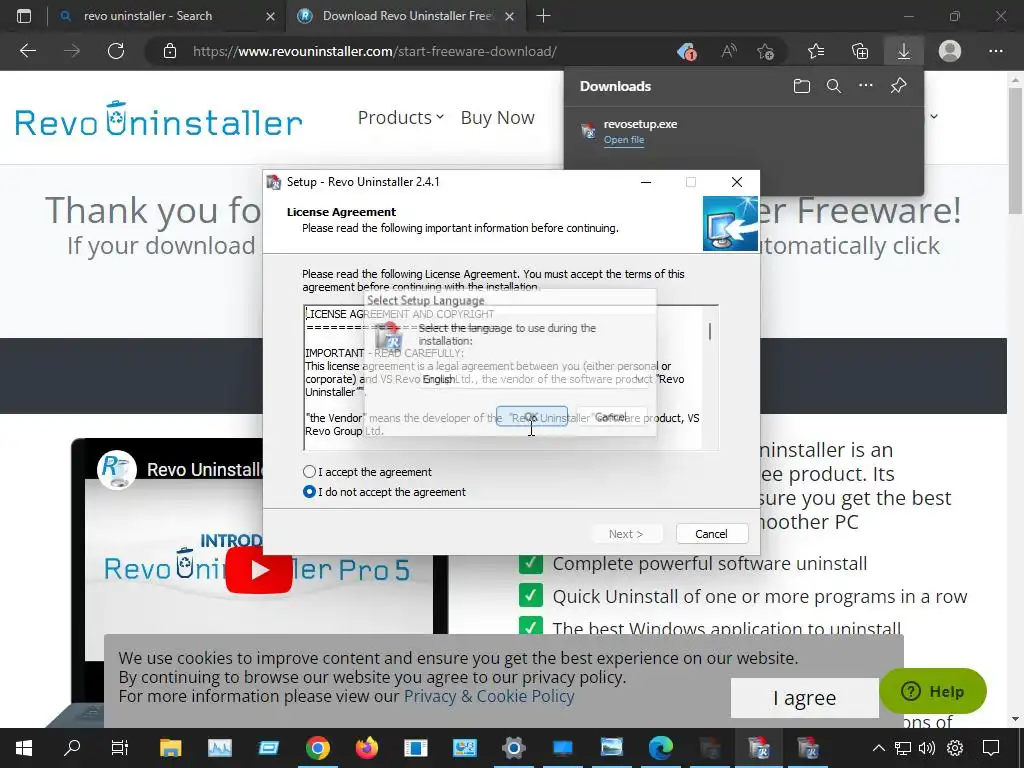Toggle the Downloads arrow icon in Edge toolbar

pos(904,51)
